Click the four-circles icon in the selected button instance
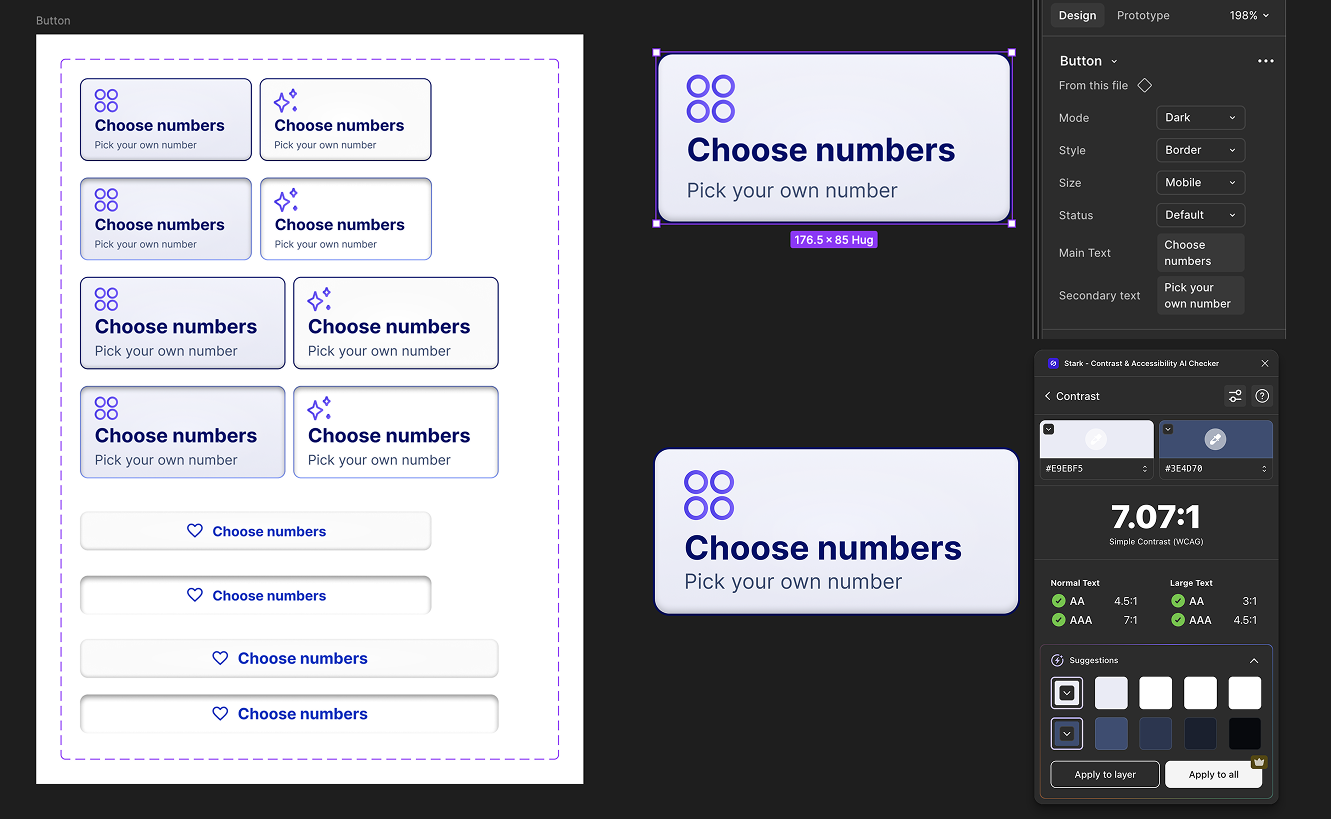Viewport: 1331px width, 819px height. (711, 99)
